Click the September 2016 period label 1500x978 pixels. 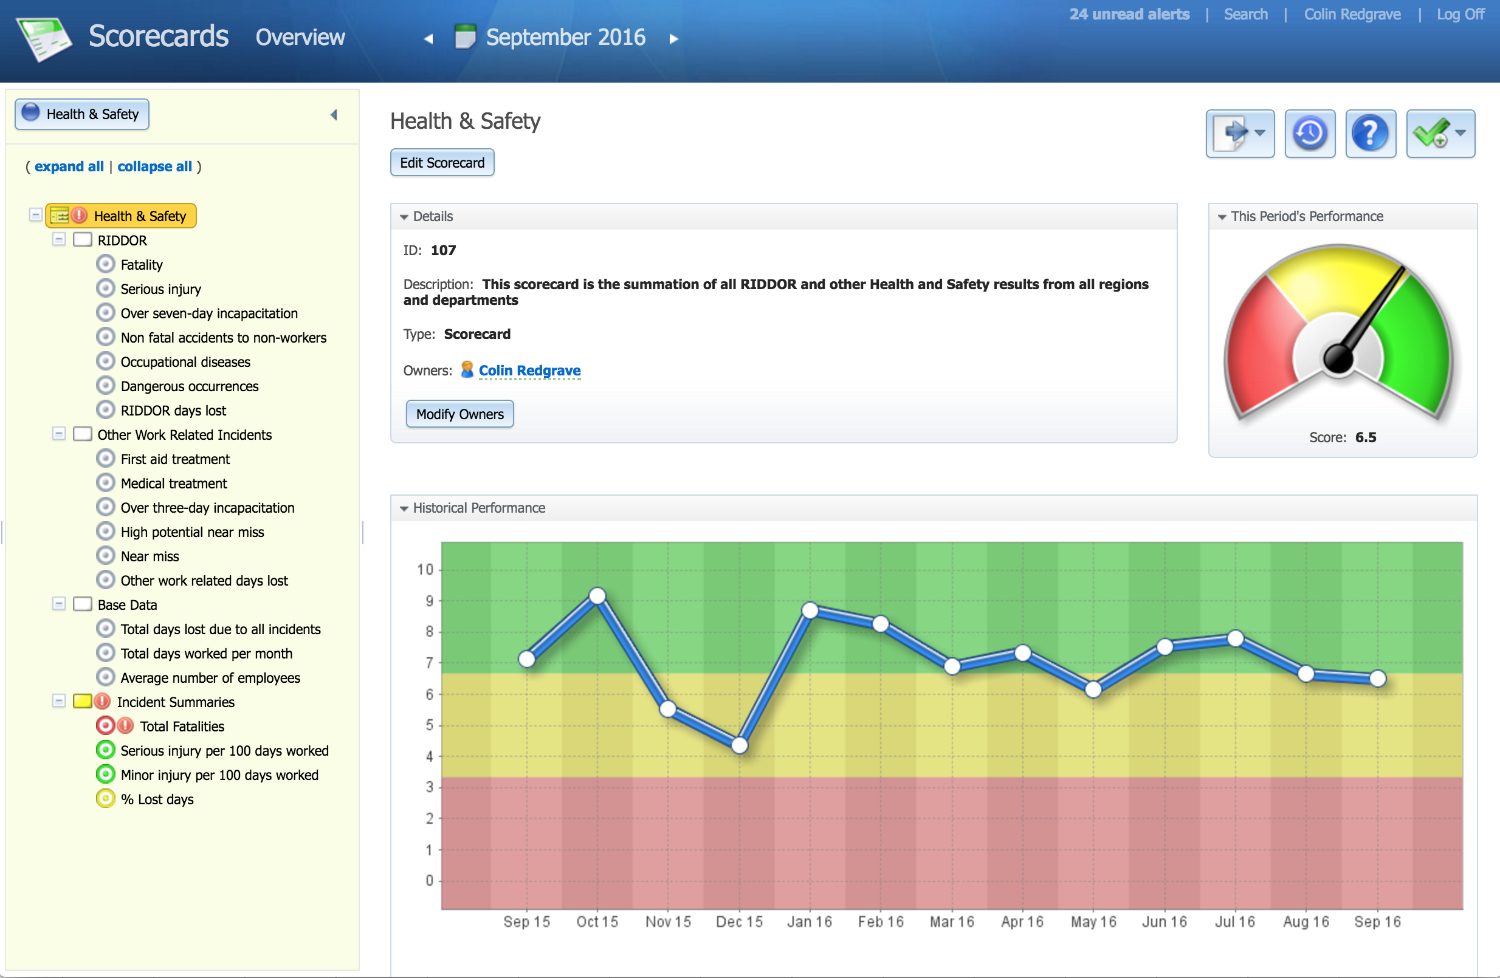[566, 37]
